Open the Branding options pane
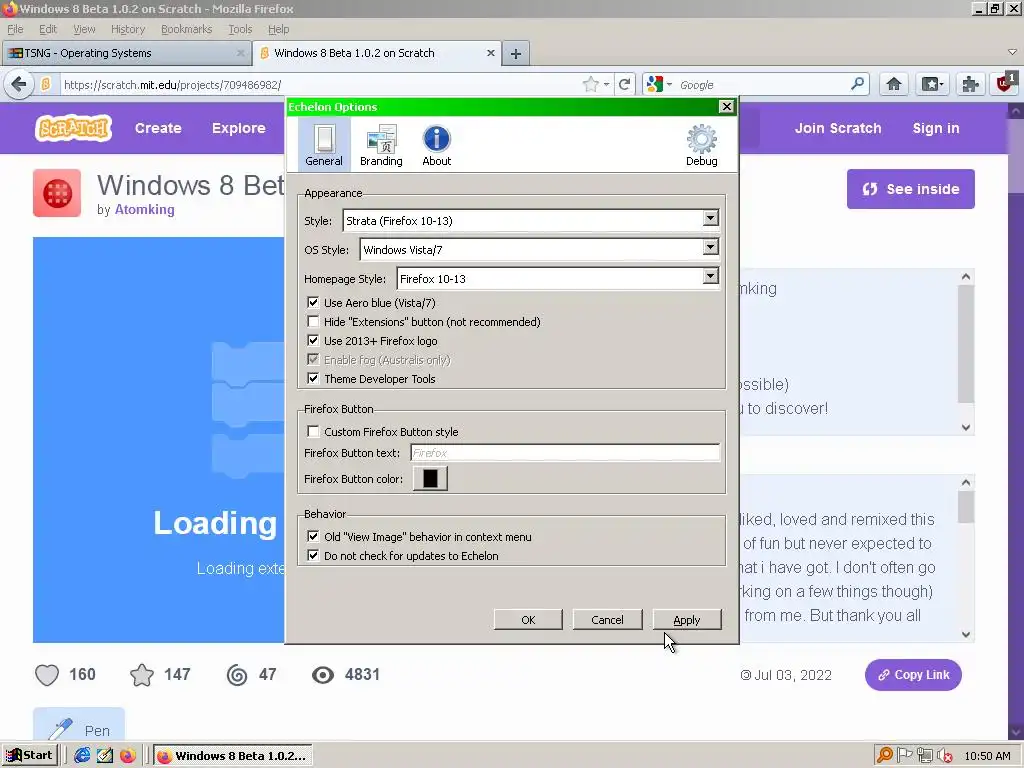1024x768 pixels. [x=381, y=144]
